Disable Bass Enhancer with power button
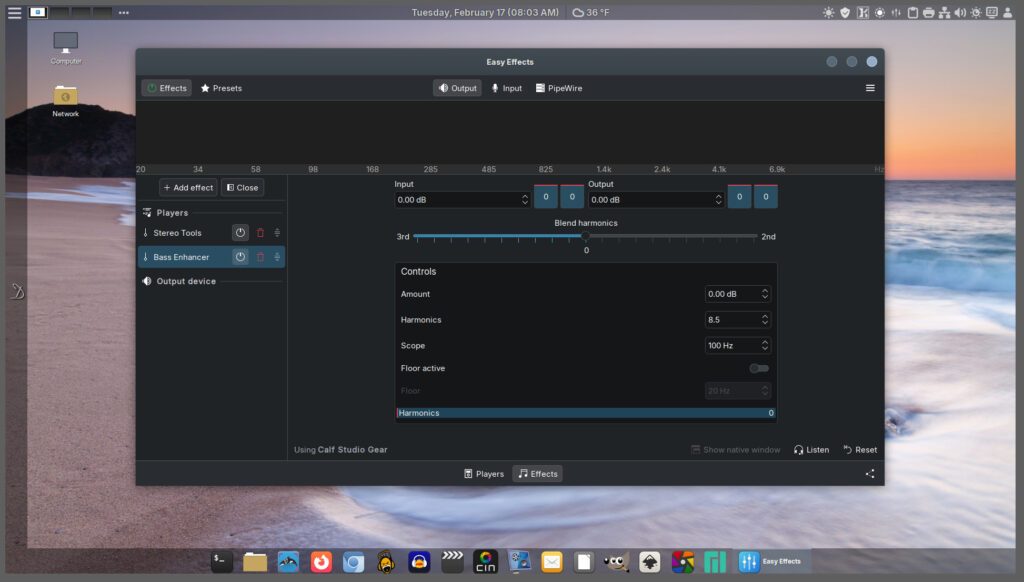This screenshot has height=582, width=1024. click(240, 257)
